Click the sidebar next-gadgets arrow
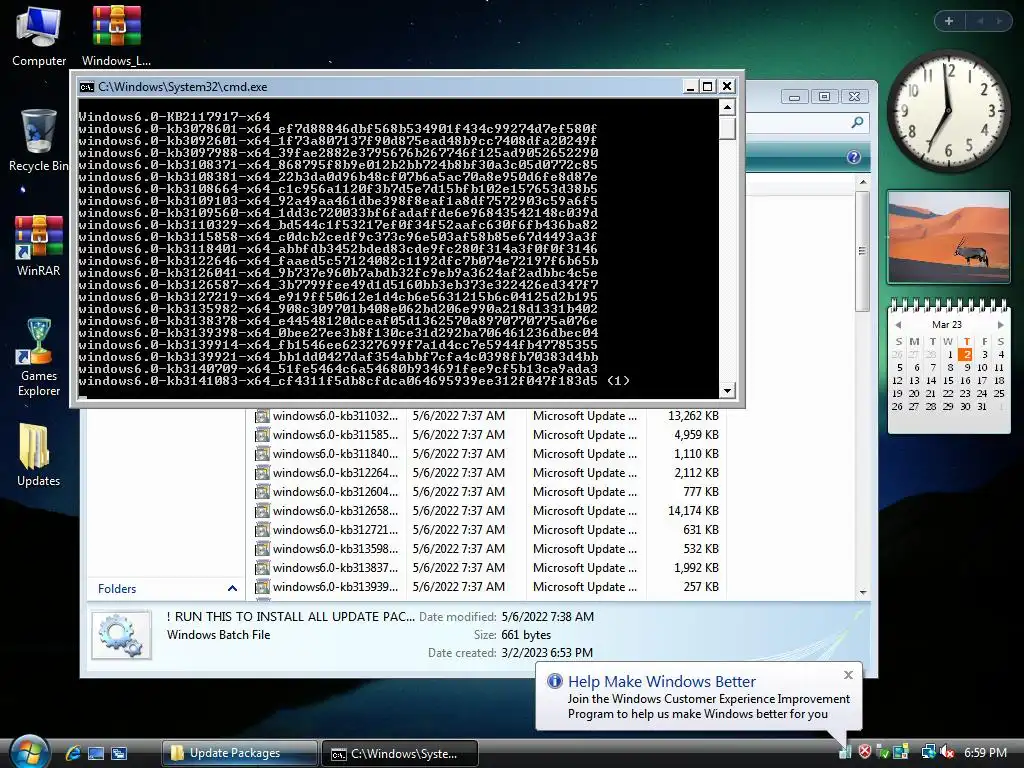 click(999, 21)
